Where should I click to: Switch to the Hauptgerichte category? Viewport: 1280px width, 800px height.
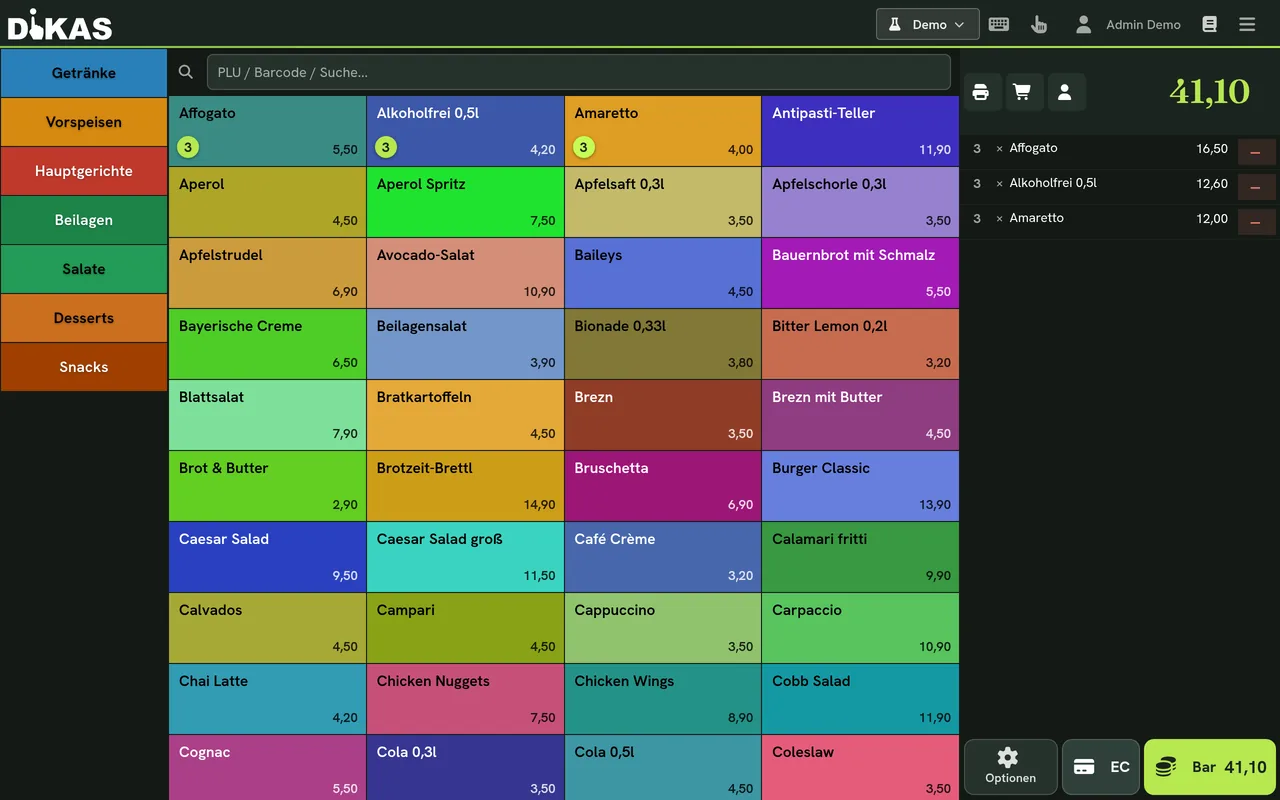[x=84, y=171]
